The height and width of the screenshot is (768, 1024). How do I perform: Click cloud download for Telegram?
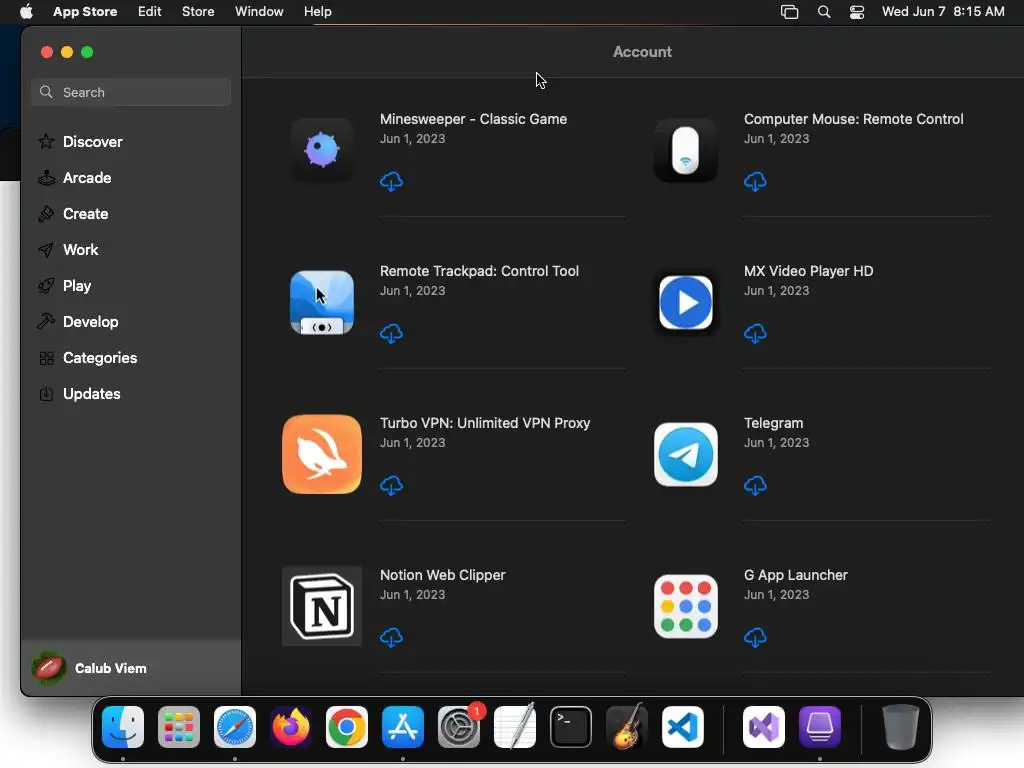pyautogui.click(x=755, y=486)
